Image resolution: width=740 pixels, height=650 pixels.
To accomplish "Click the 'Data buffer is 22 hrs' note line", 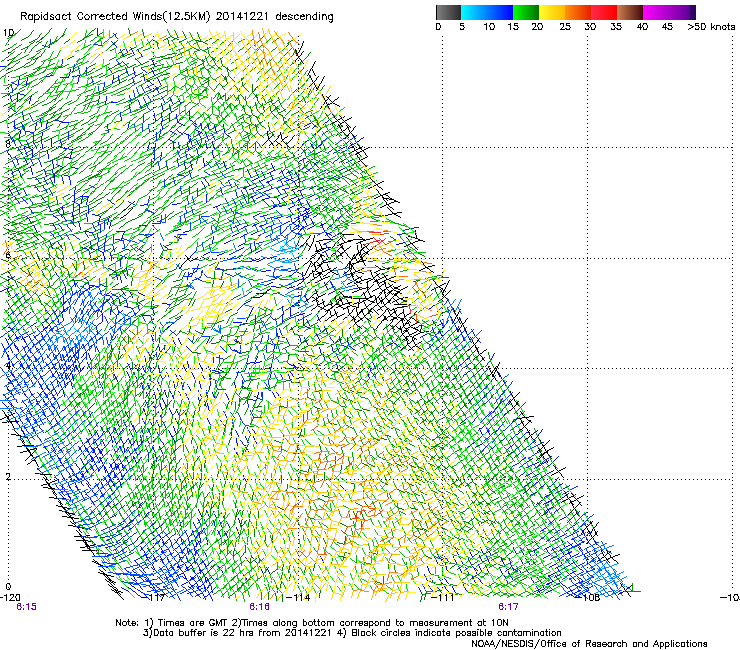I will 352,633.
